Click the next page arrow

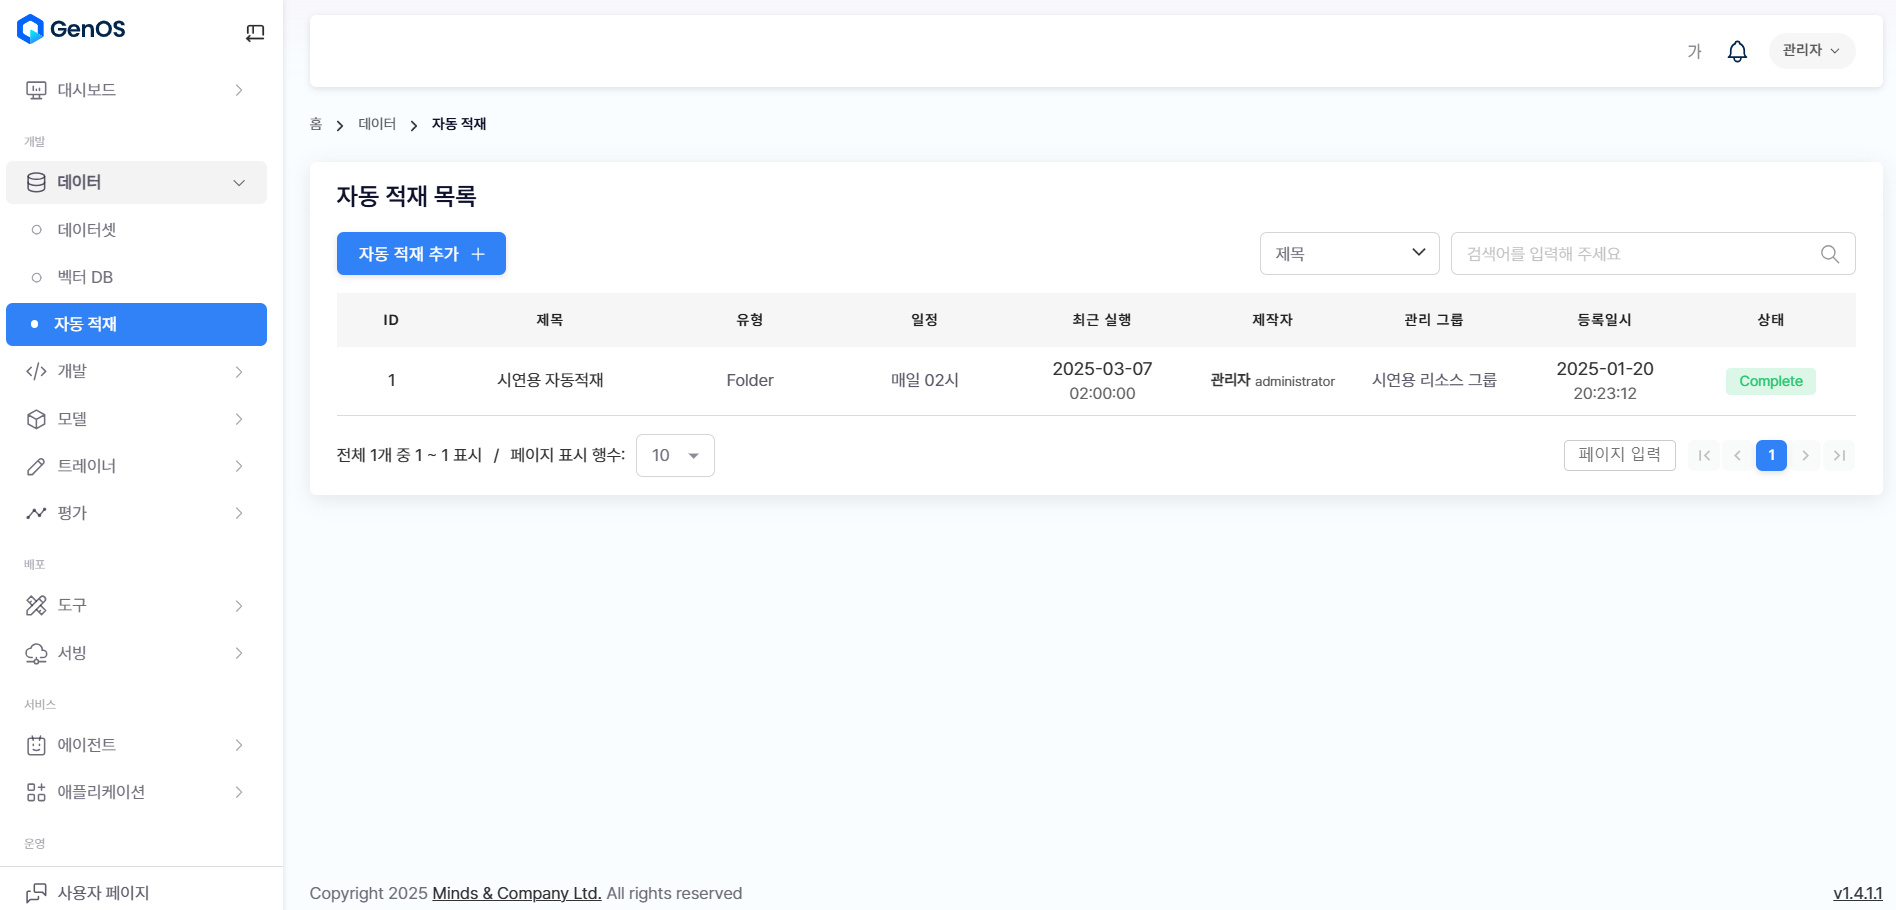tap(1805, 456)
